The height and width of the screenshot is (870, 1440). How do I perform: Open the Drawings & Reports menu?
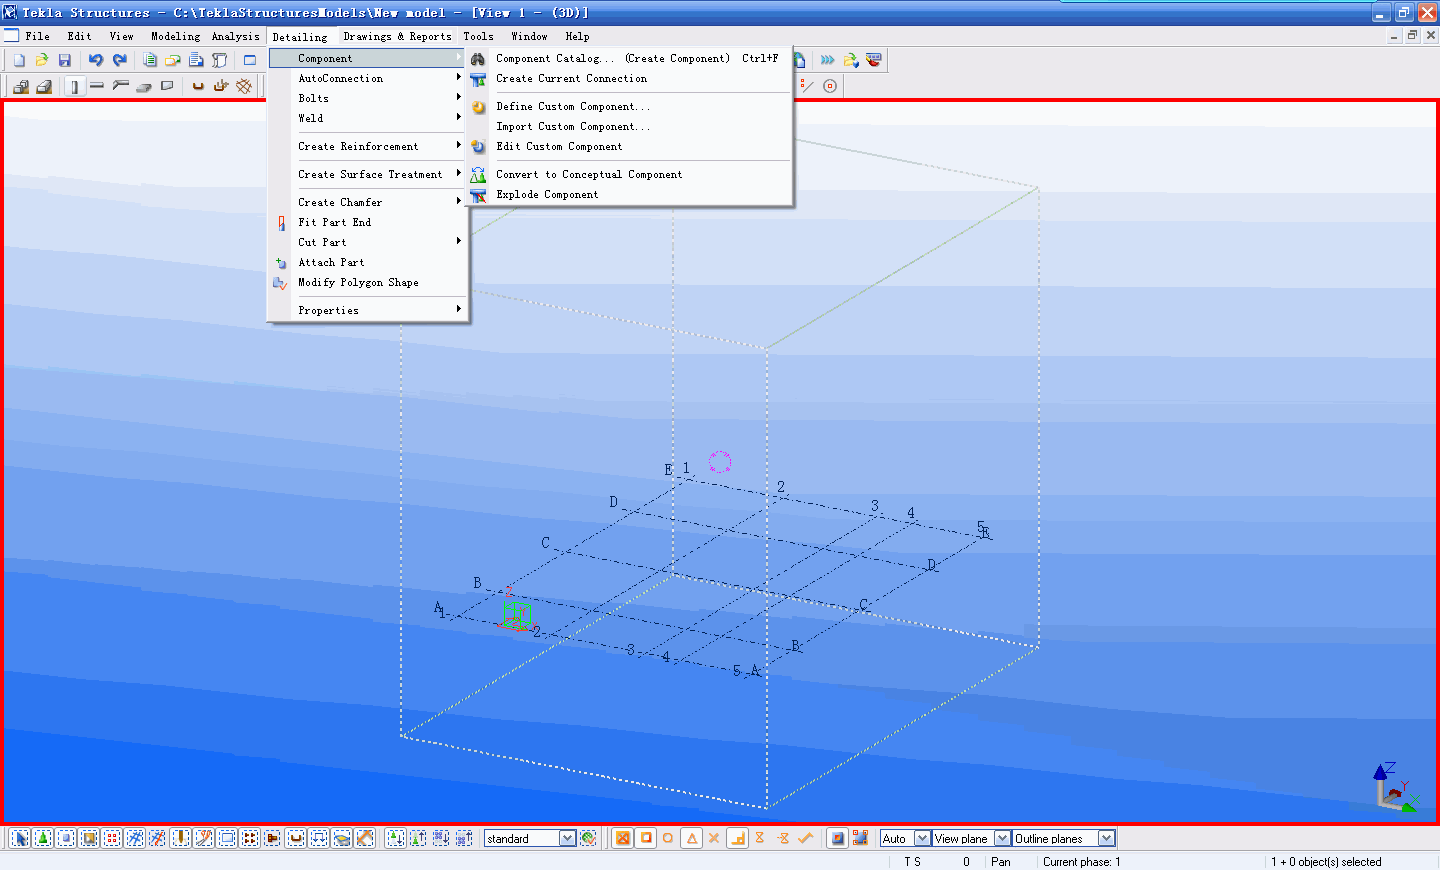397,36
